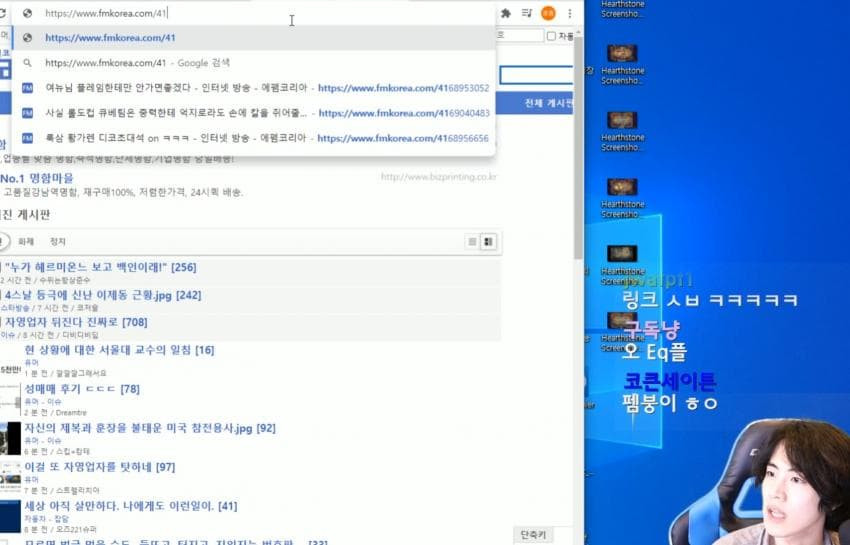Pick suggestion ending in 4169040483
Image resolution: width=850 pixels, height=545 pixels.
254,113
